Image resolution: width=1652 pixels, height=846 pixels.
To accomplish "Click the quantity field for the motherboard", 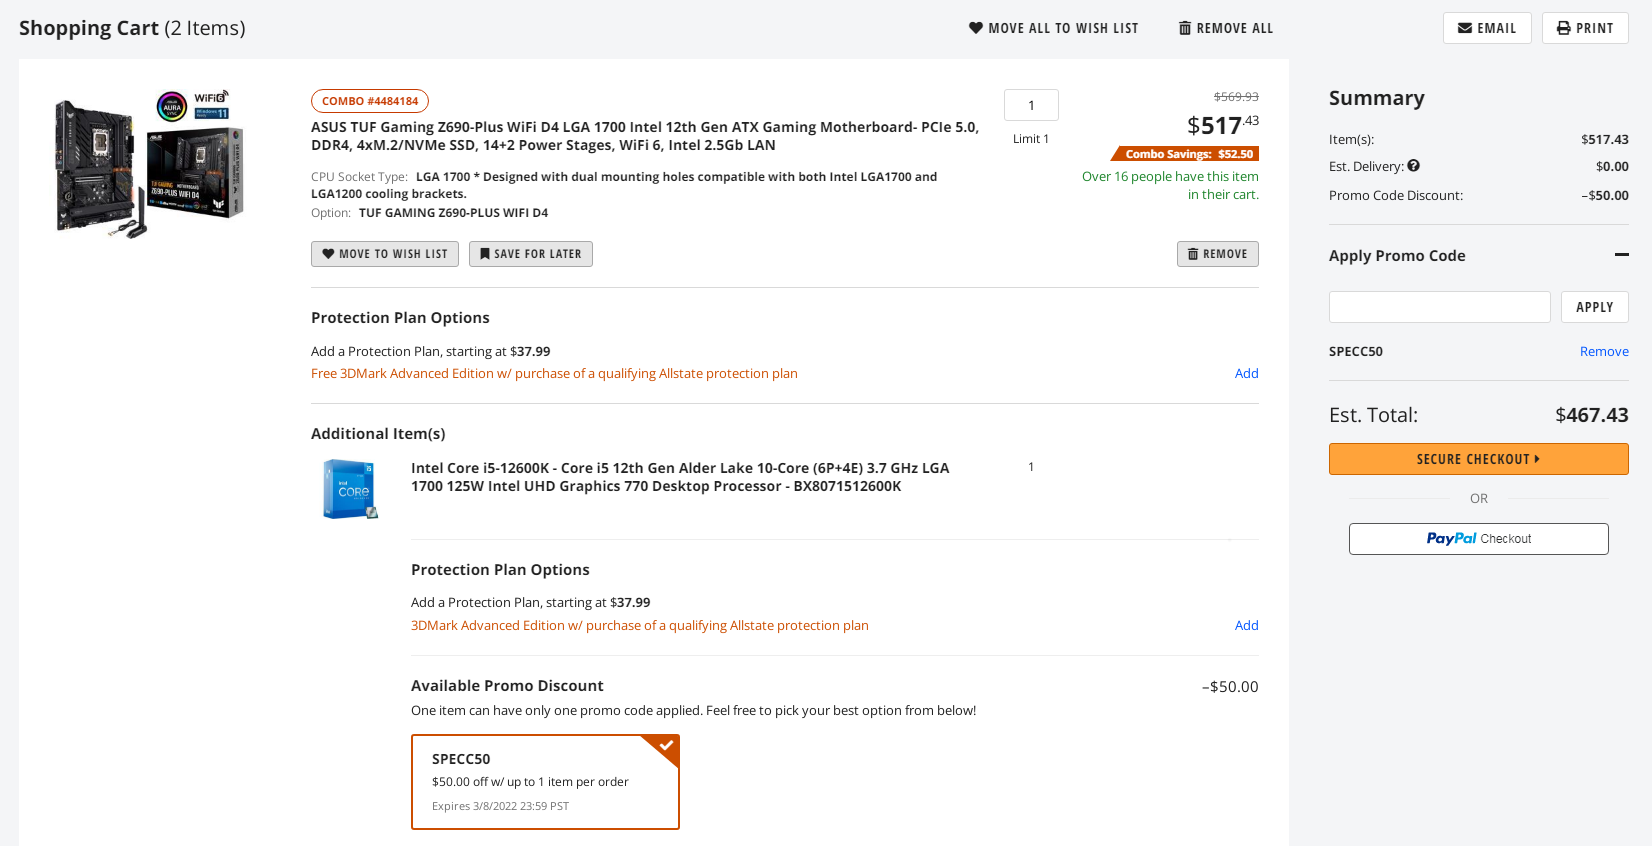I will pyautogui.click(x=1031, y=105).
